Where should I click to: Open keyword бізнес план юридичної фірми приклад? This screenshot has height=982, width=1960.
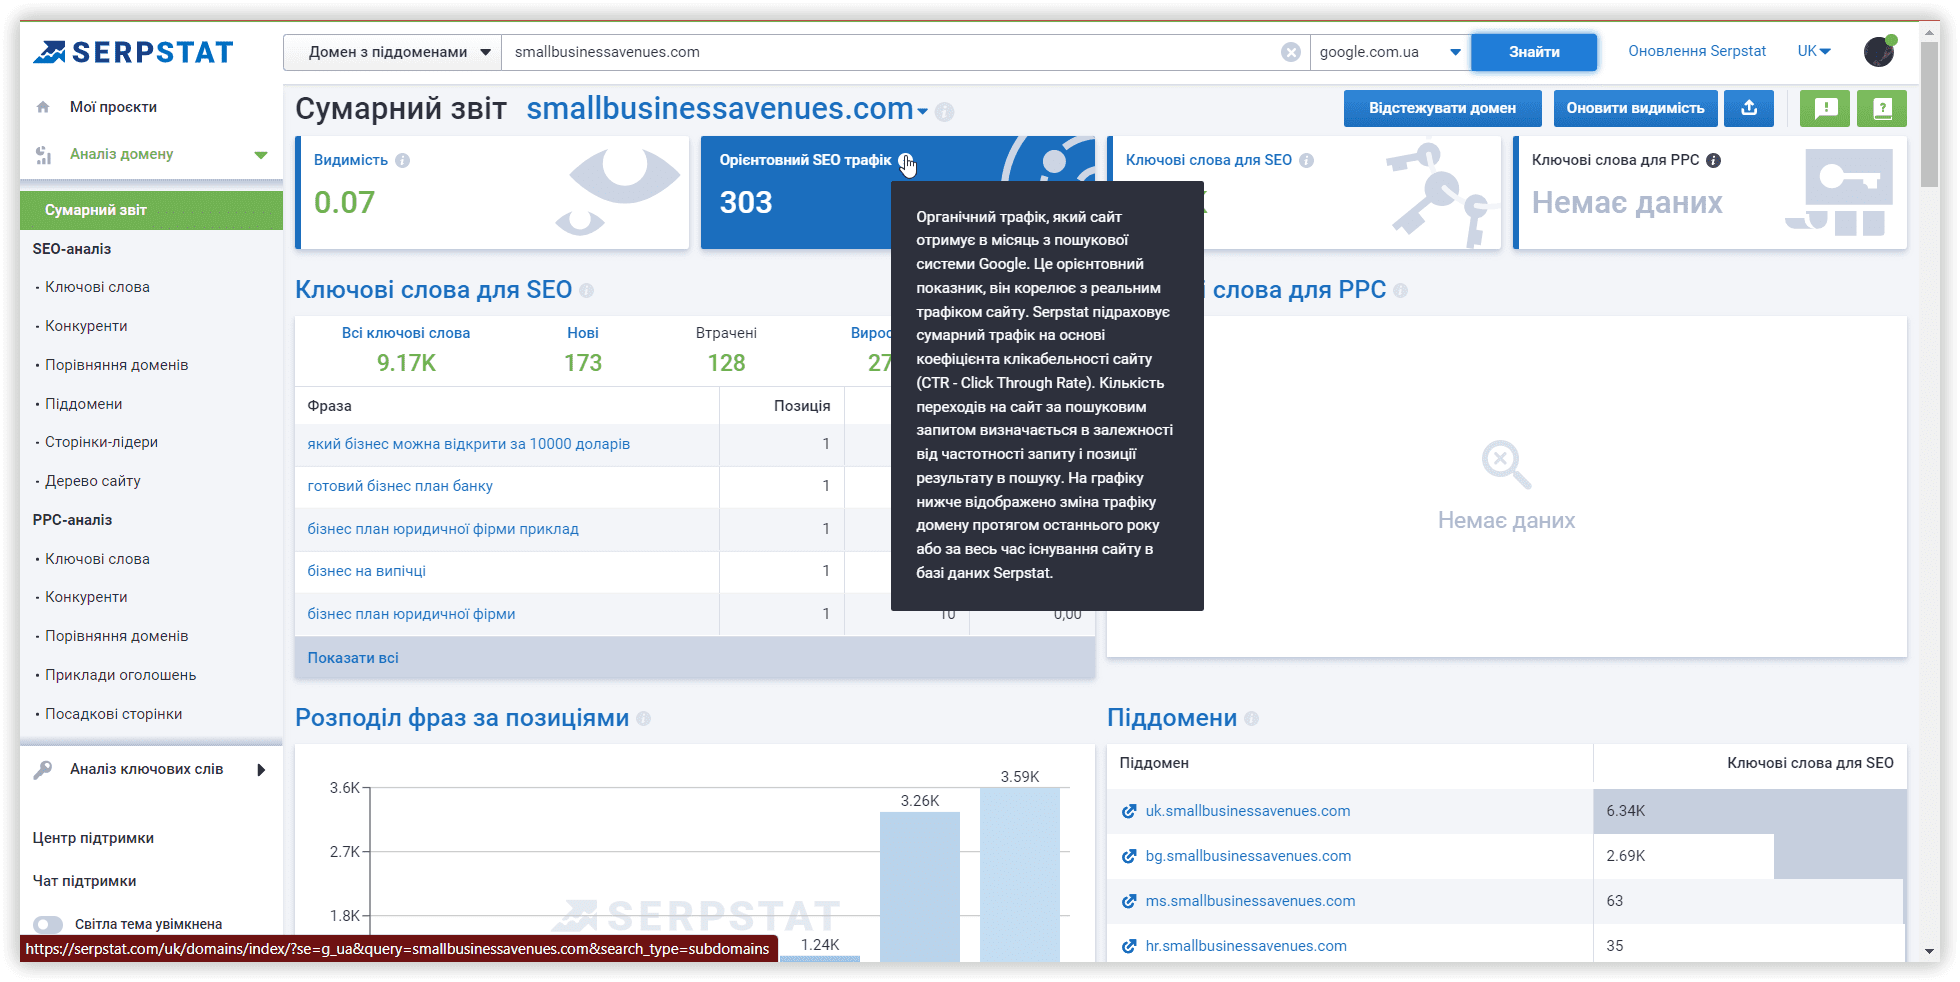click(x=443, y=529)
